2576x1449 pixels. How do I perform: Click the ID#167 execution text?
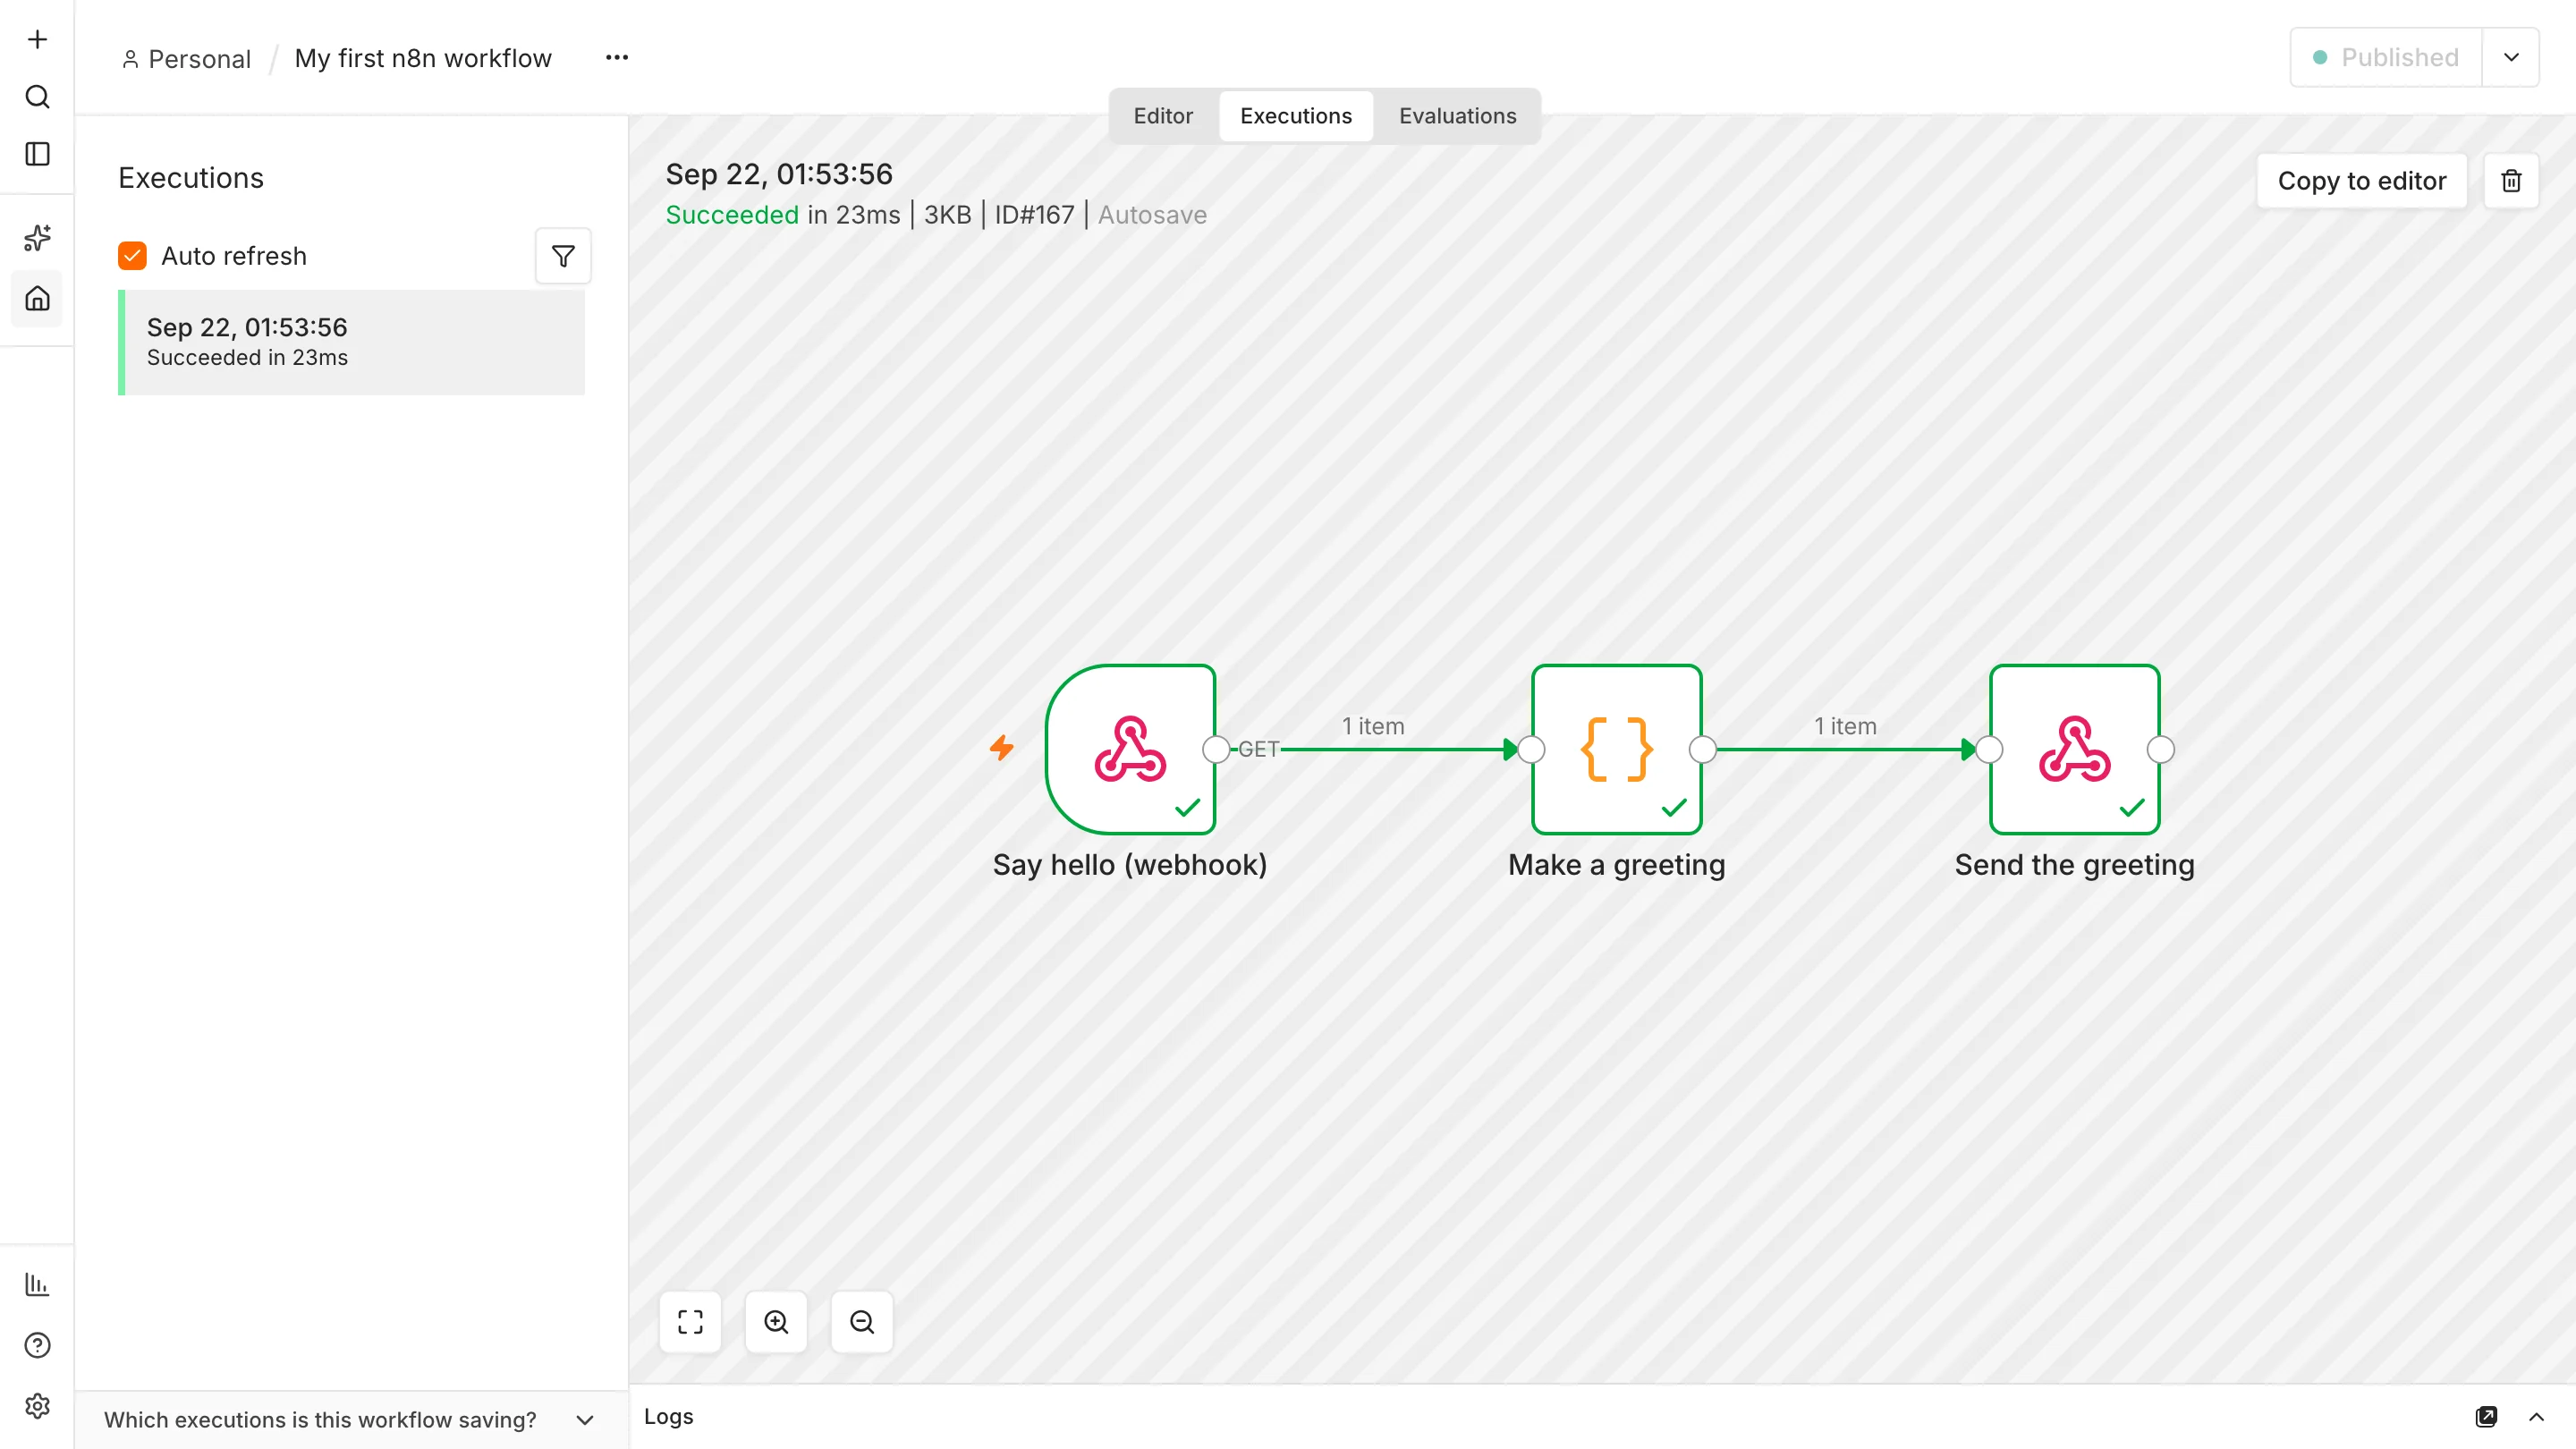[1034, 215]
